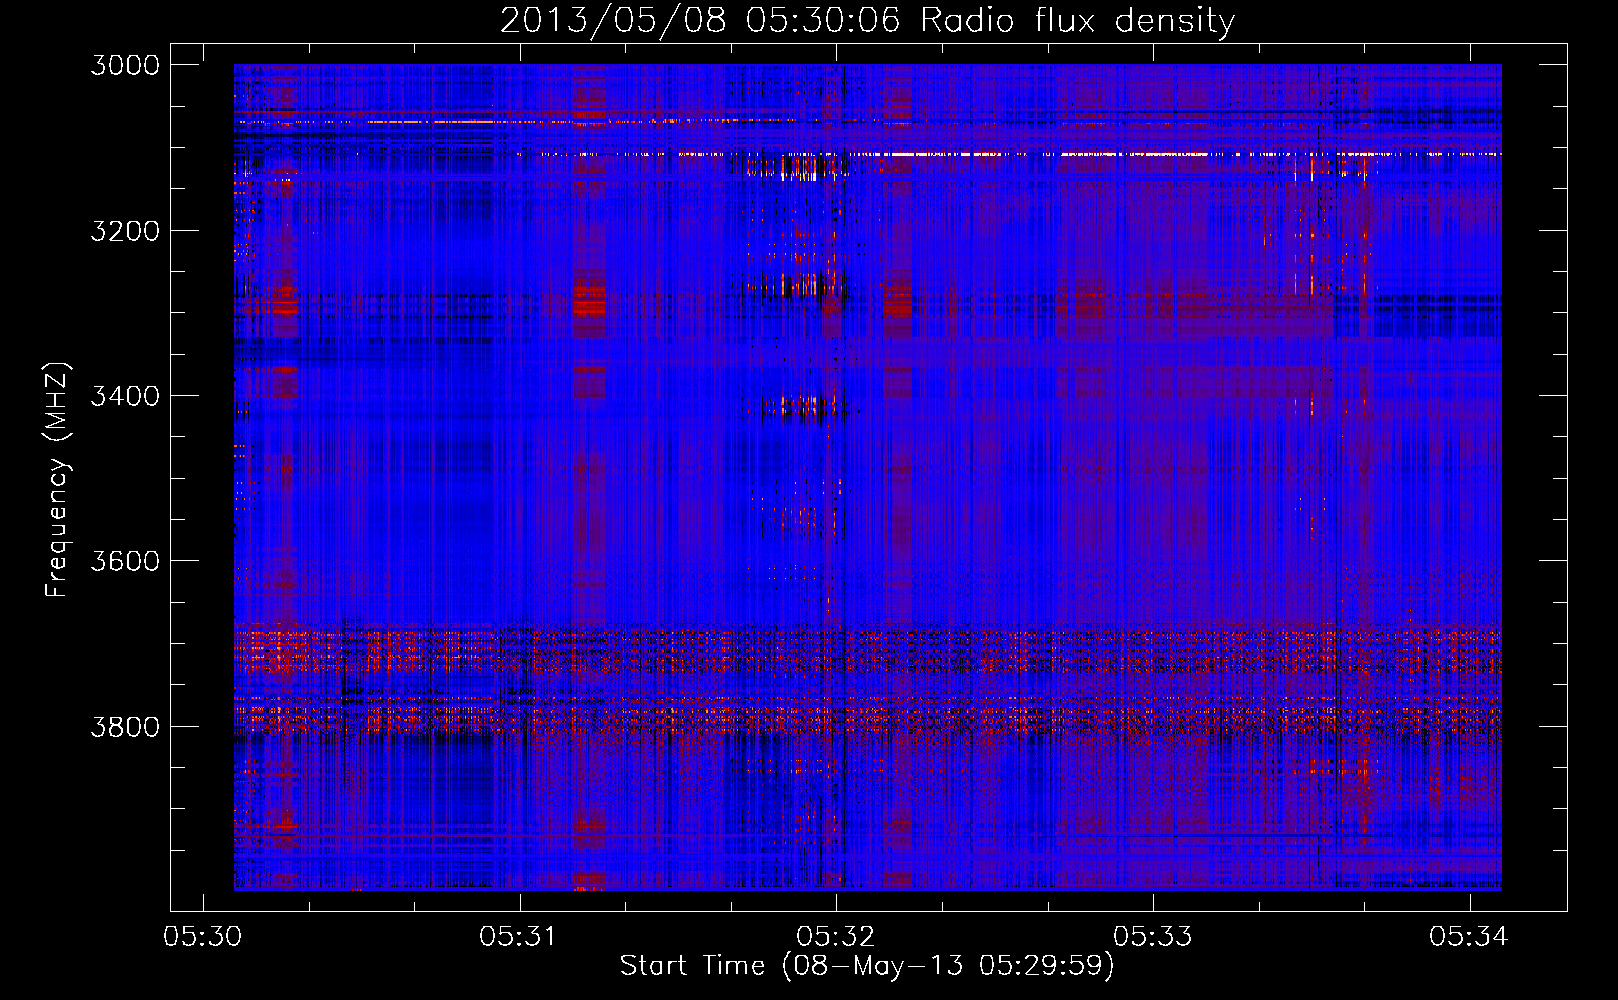Click the 3000 frequency tick label

pos(125,65)
